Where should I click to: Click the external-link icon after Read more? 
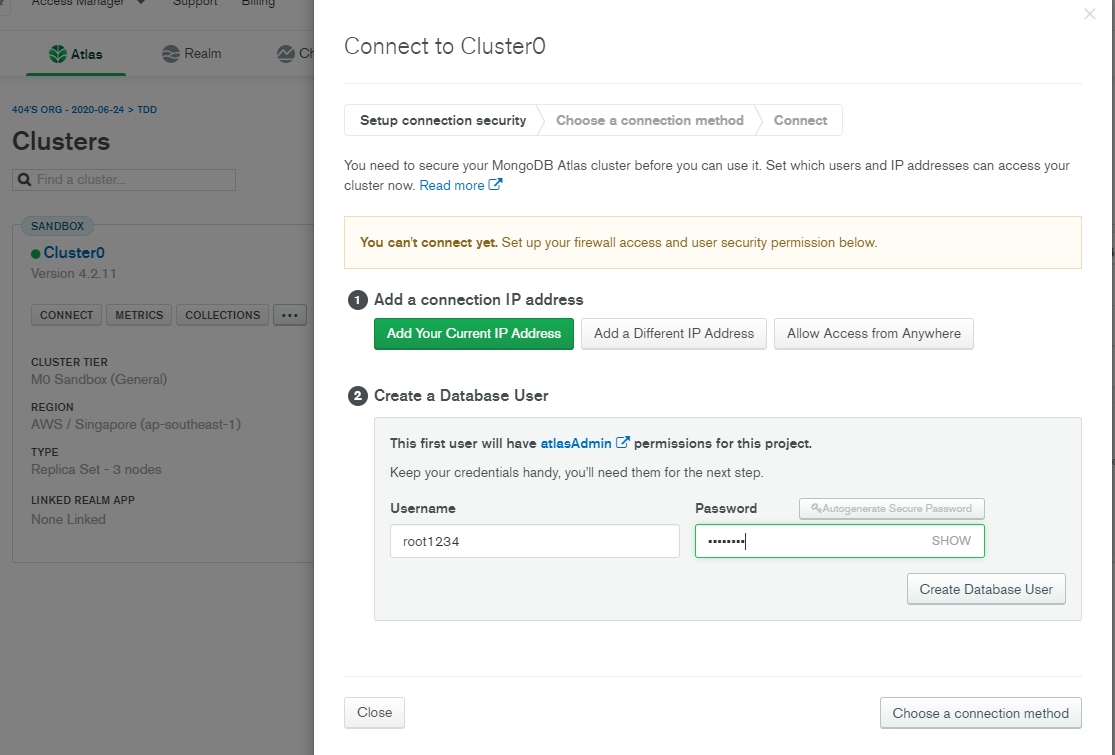coord(495,185)
